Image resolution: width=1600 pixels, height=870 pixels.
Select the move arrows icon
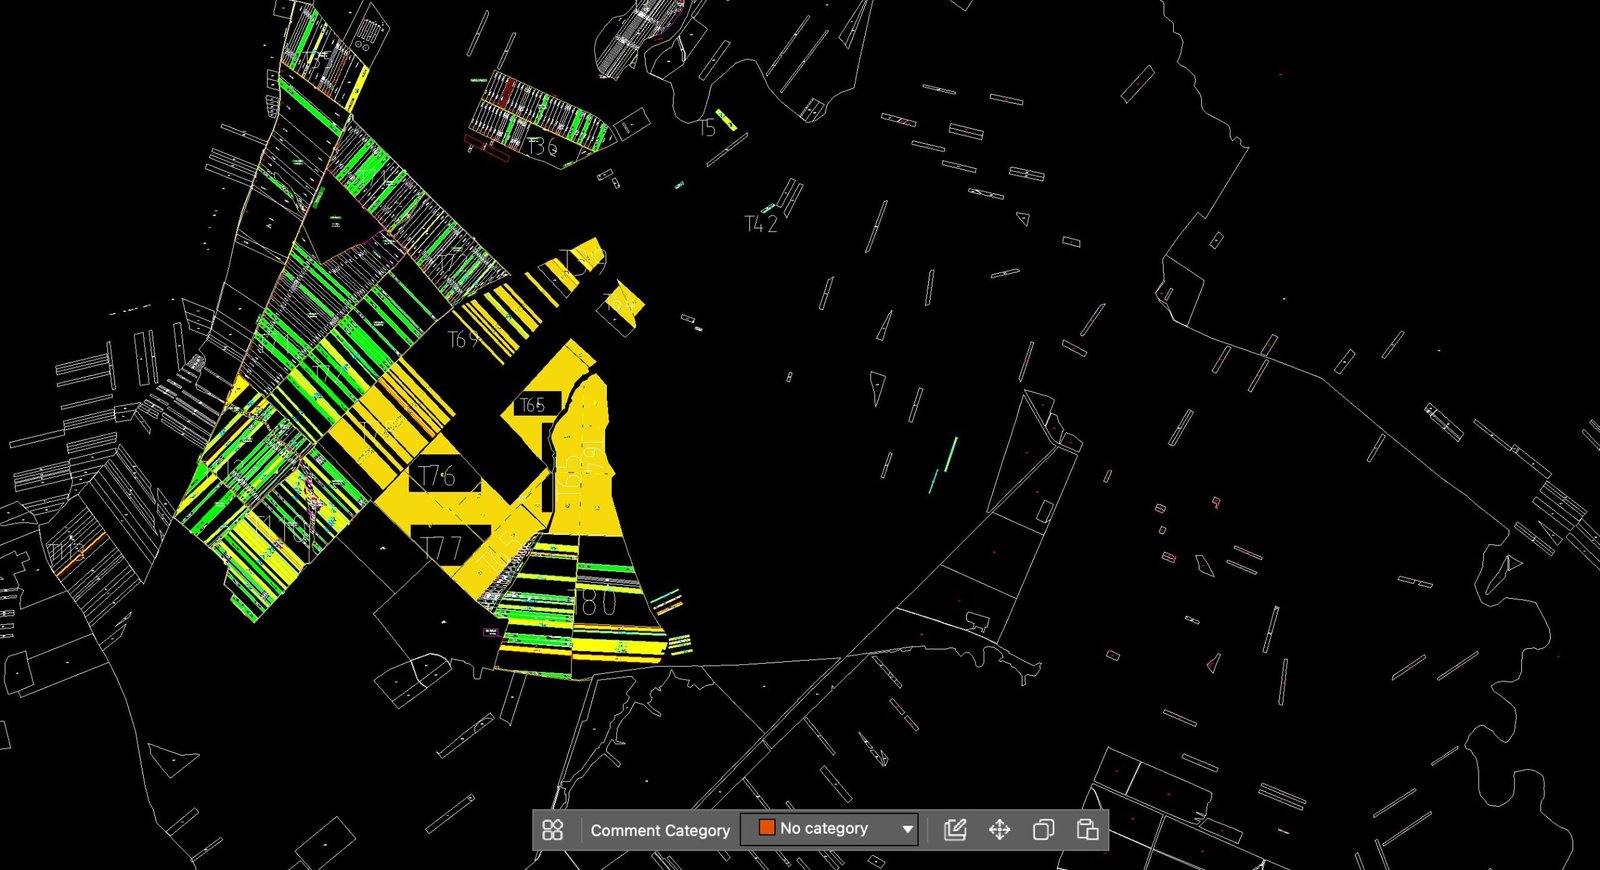coord(999,830)
